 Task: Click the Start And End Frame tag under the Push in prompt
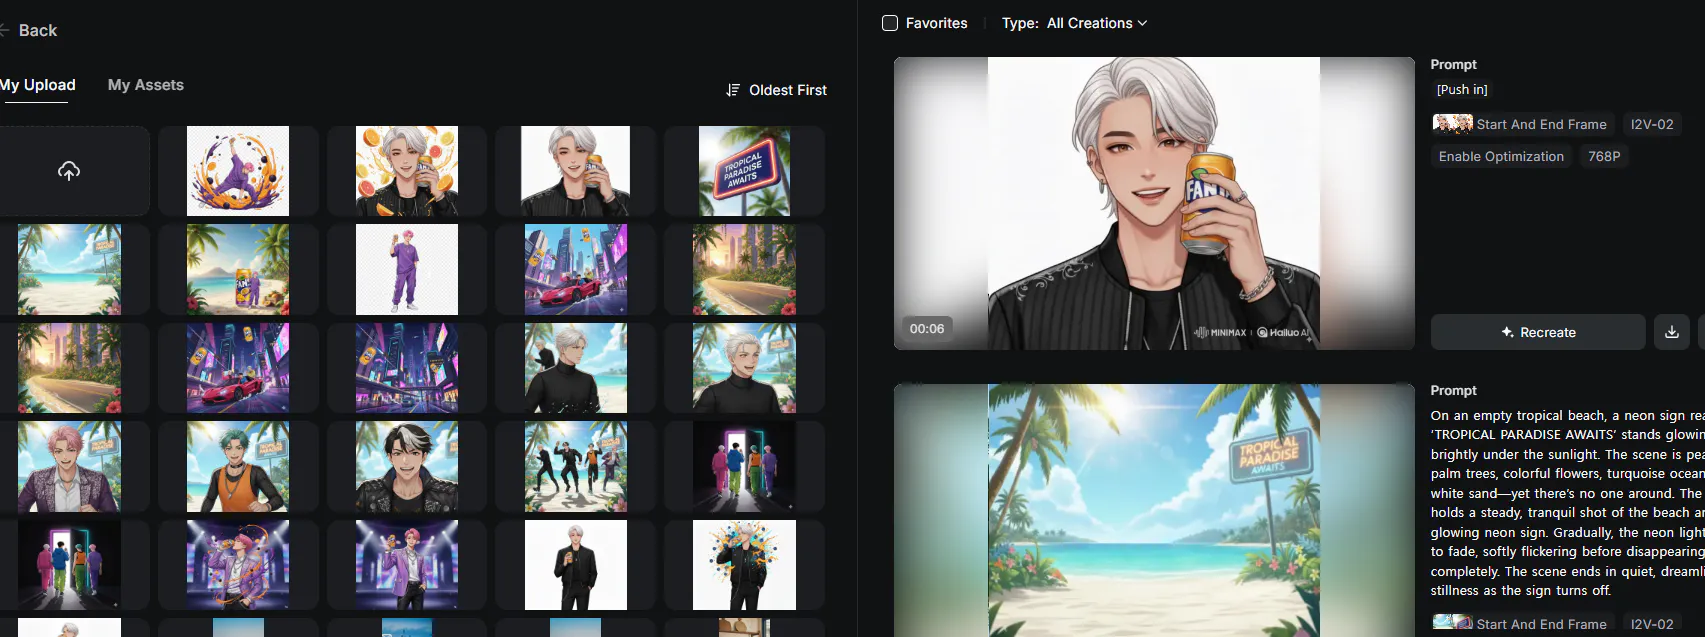click(1521, 124)
